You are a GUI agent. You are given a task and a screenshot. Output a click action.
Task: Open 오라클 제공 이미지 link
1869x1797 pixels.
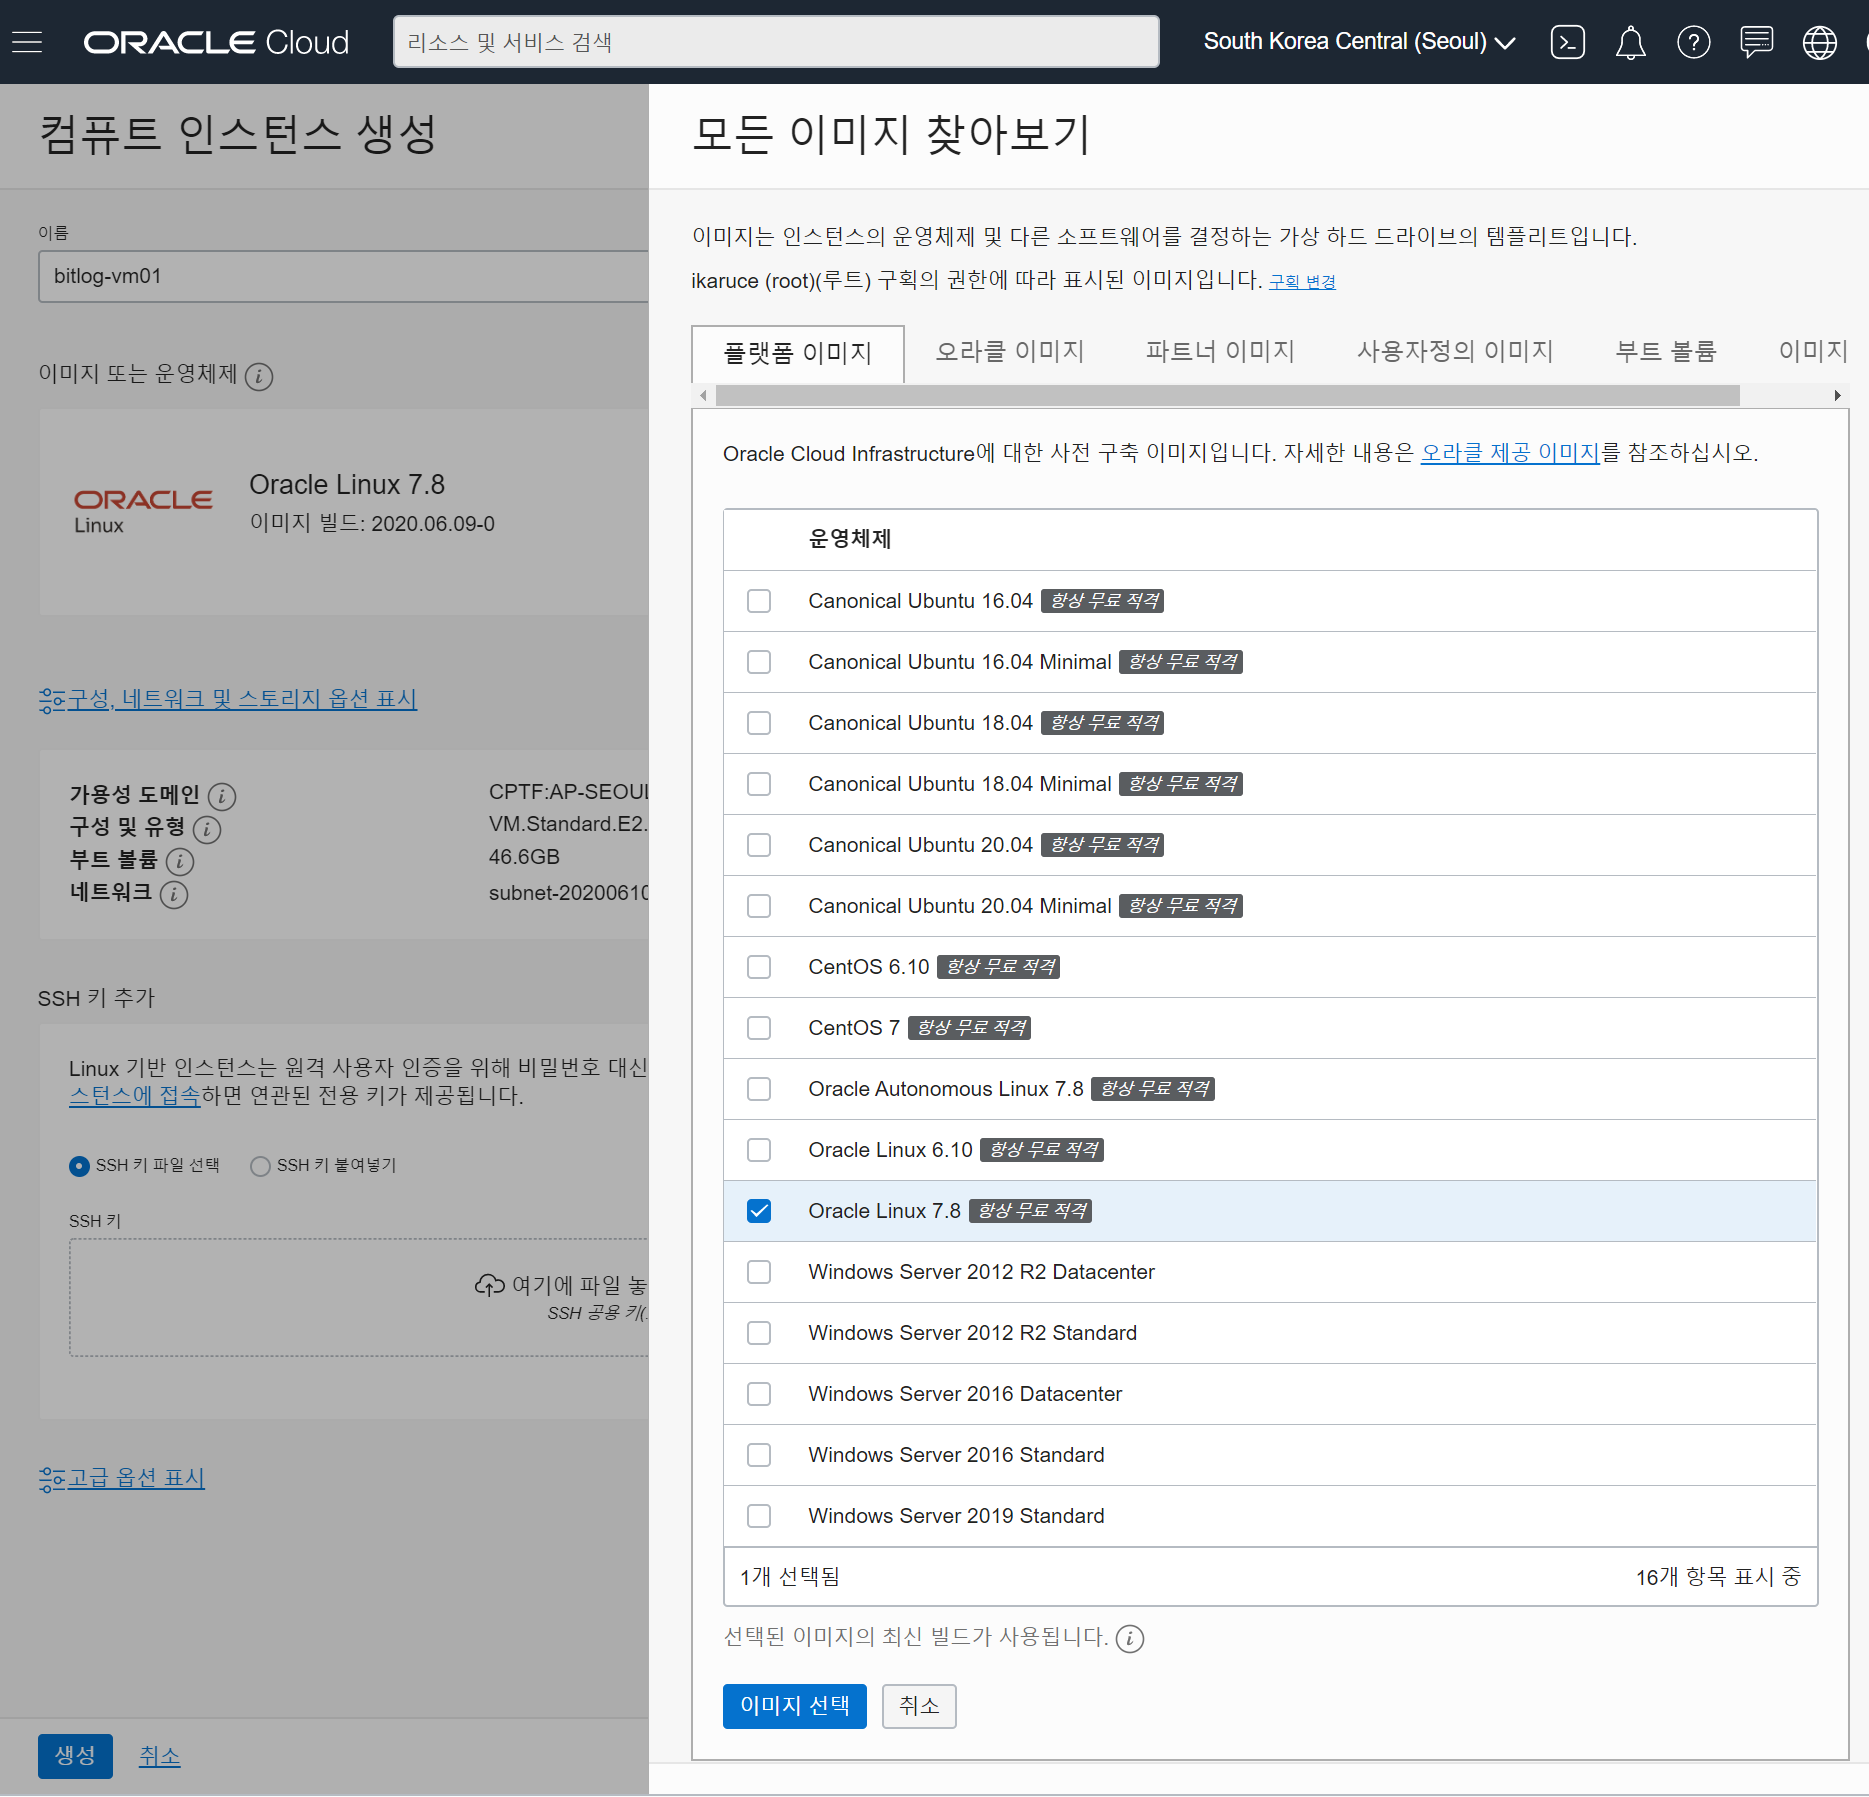click(x=1510, y=453)
